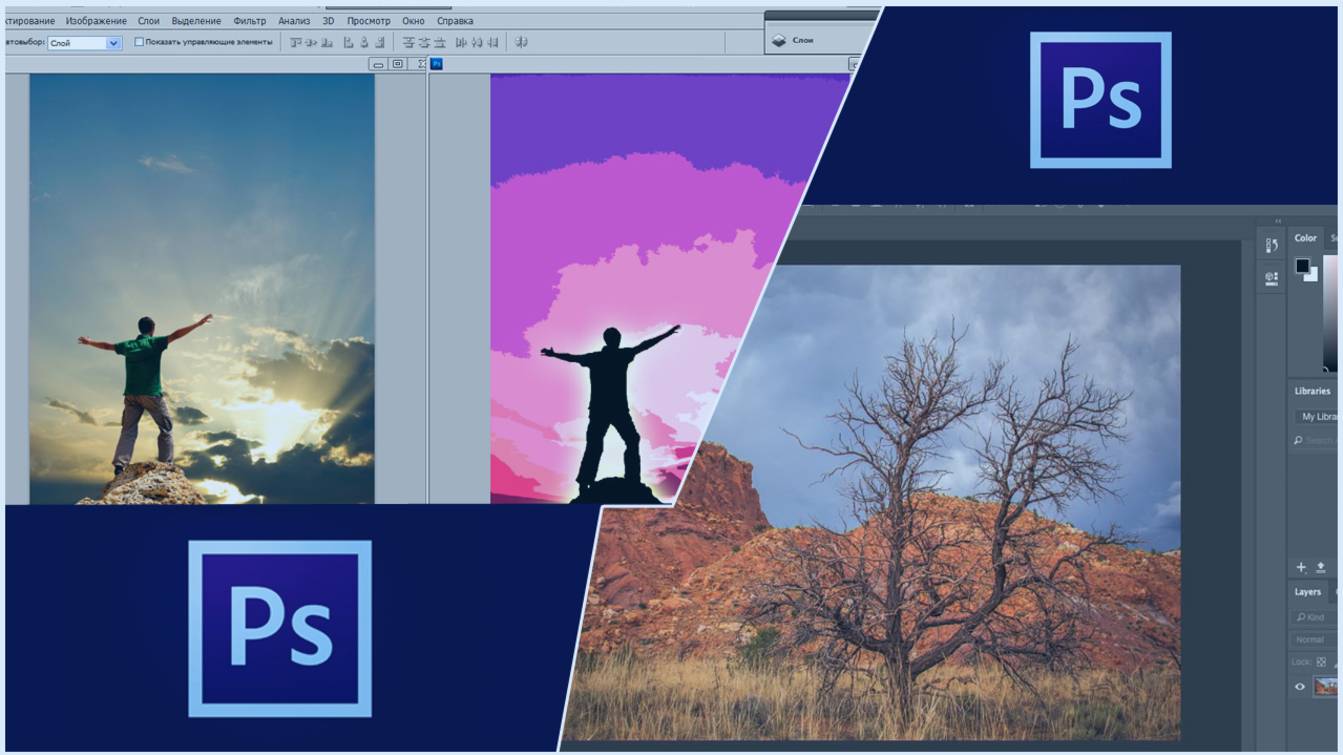Screen dimensions: 1343x755
Task: Open the Kind filter dropdown in Layers
Action: 1315,618
